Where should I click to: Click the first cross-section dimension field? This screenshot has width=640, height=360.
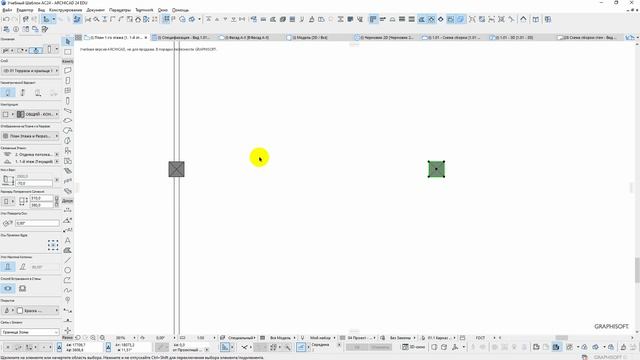pyautogui.click(x=42, y=198)
